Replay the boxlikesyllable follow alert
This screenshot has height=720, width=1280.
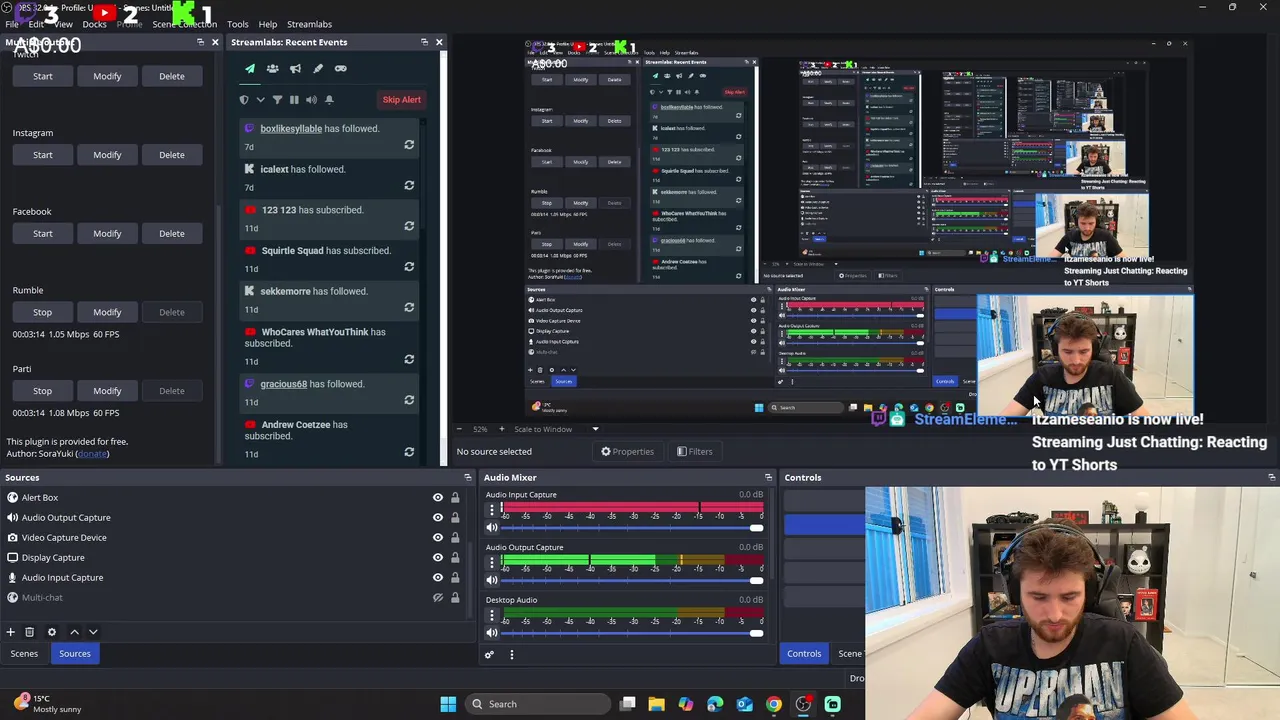(409, 145)
